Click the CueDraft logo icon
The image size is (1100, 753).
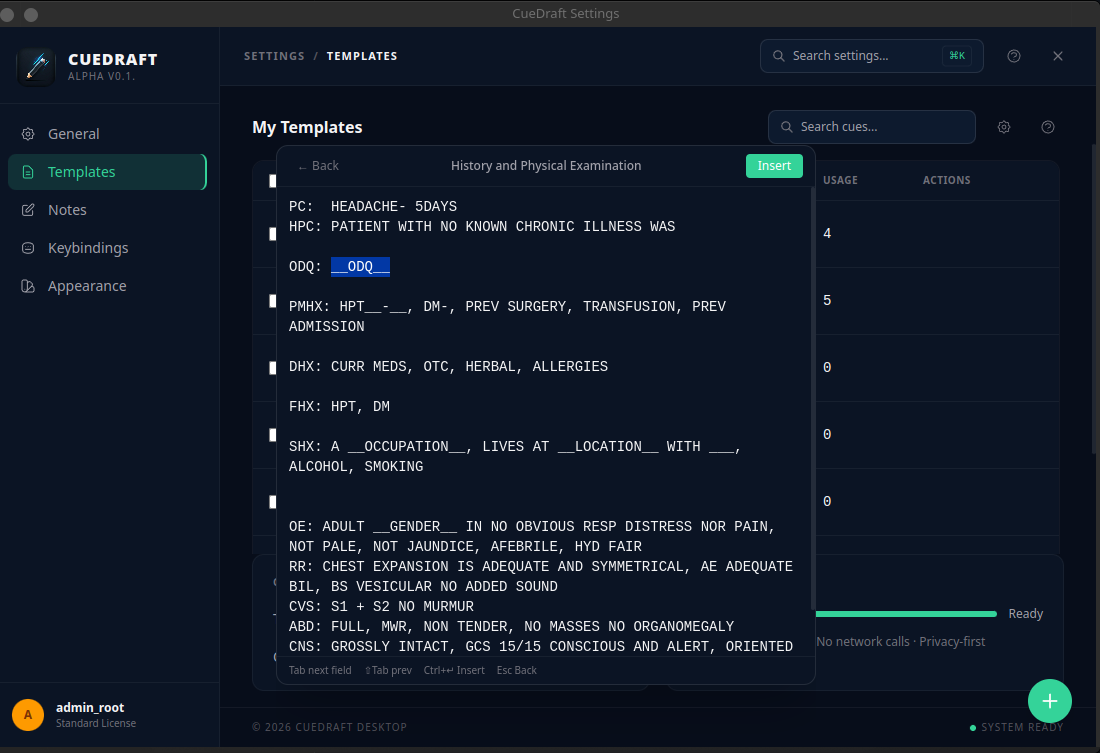coord(36,65)
